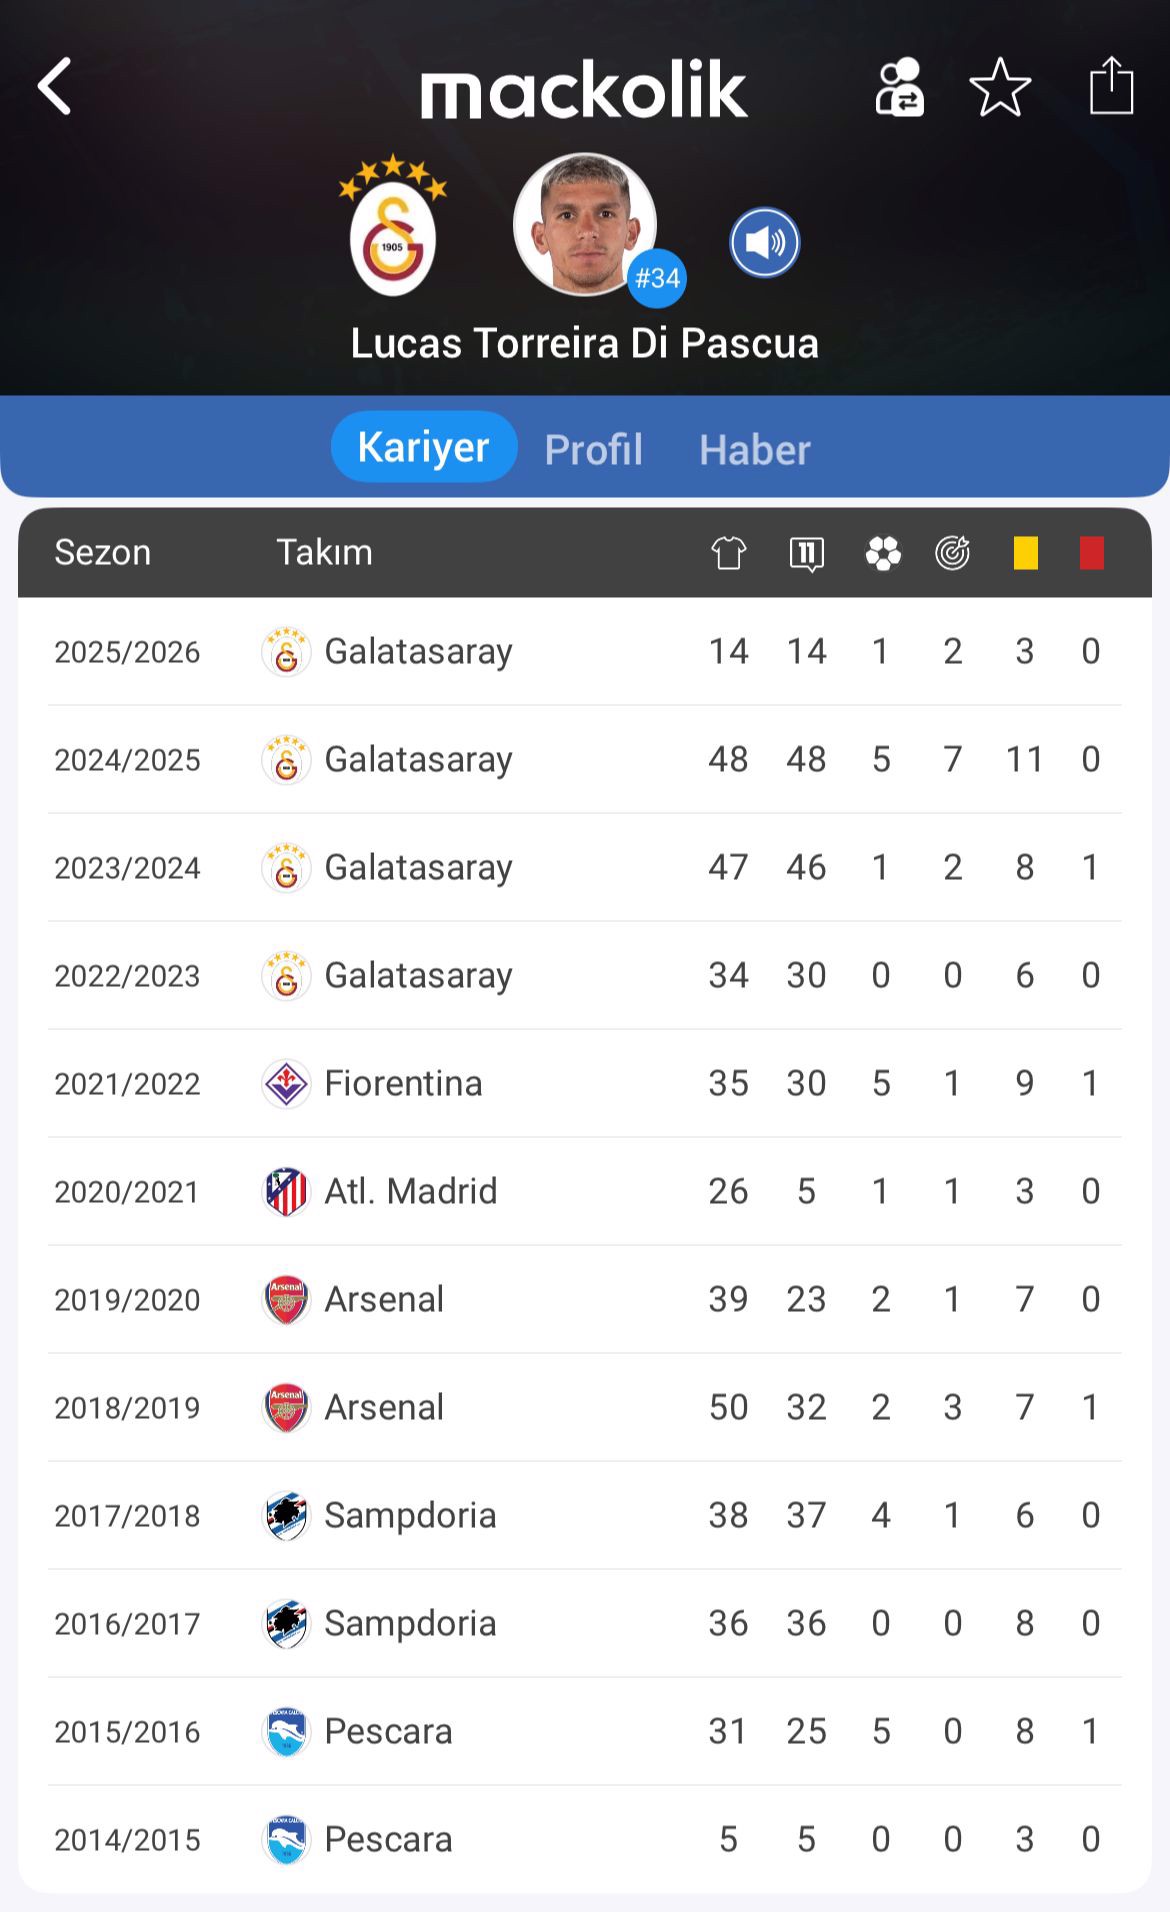
Task: Tap the goals ball column icon
Action: (x=882, y=553)
